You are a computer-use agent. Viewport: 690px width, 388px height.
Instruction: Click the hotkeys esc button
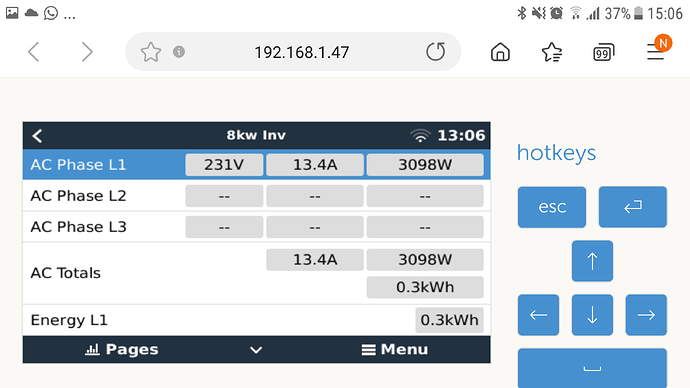552,207
